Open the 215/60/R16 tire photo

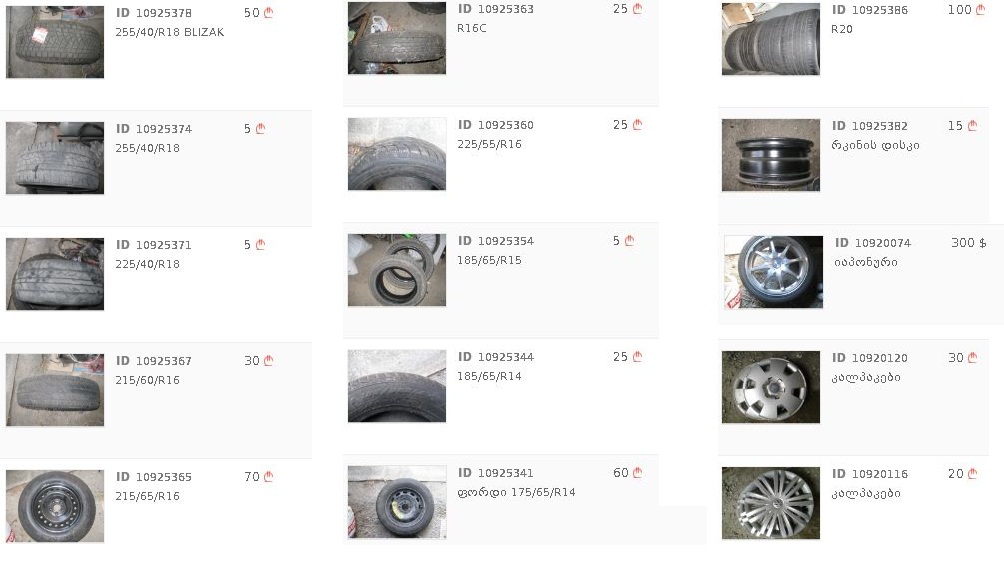click(55, 389)
